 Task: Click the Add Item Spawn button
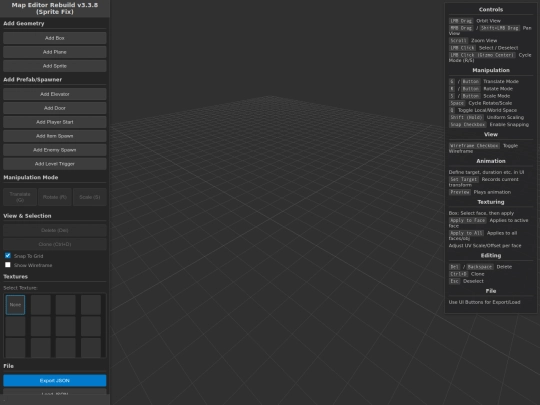(x=55, y=136)
